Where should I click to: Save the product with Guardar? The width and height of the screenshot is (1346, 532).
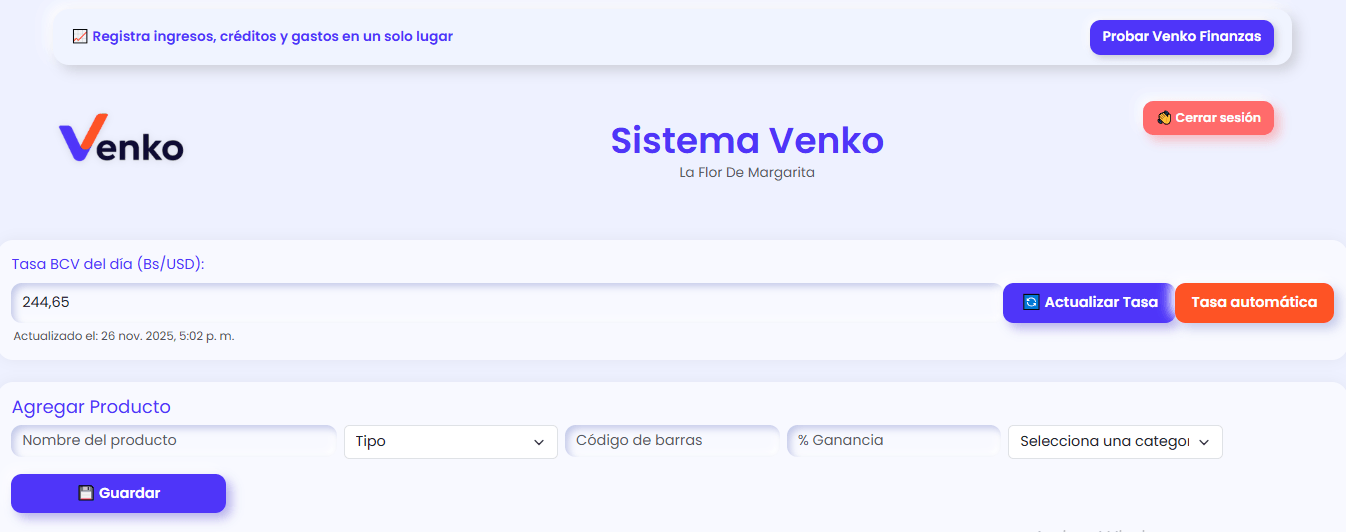(x=118, y=493)
